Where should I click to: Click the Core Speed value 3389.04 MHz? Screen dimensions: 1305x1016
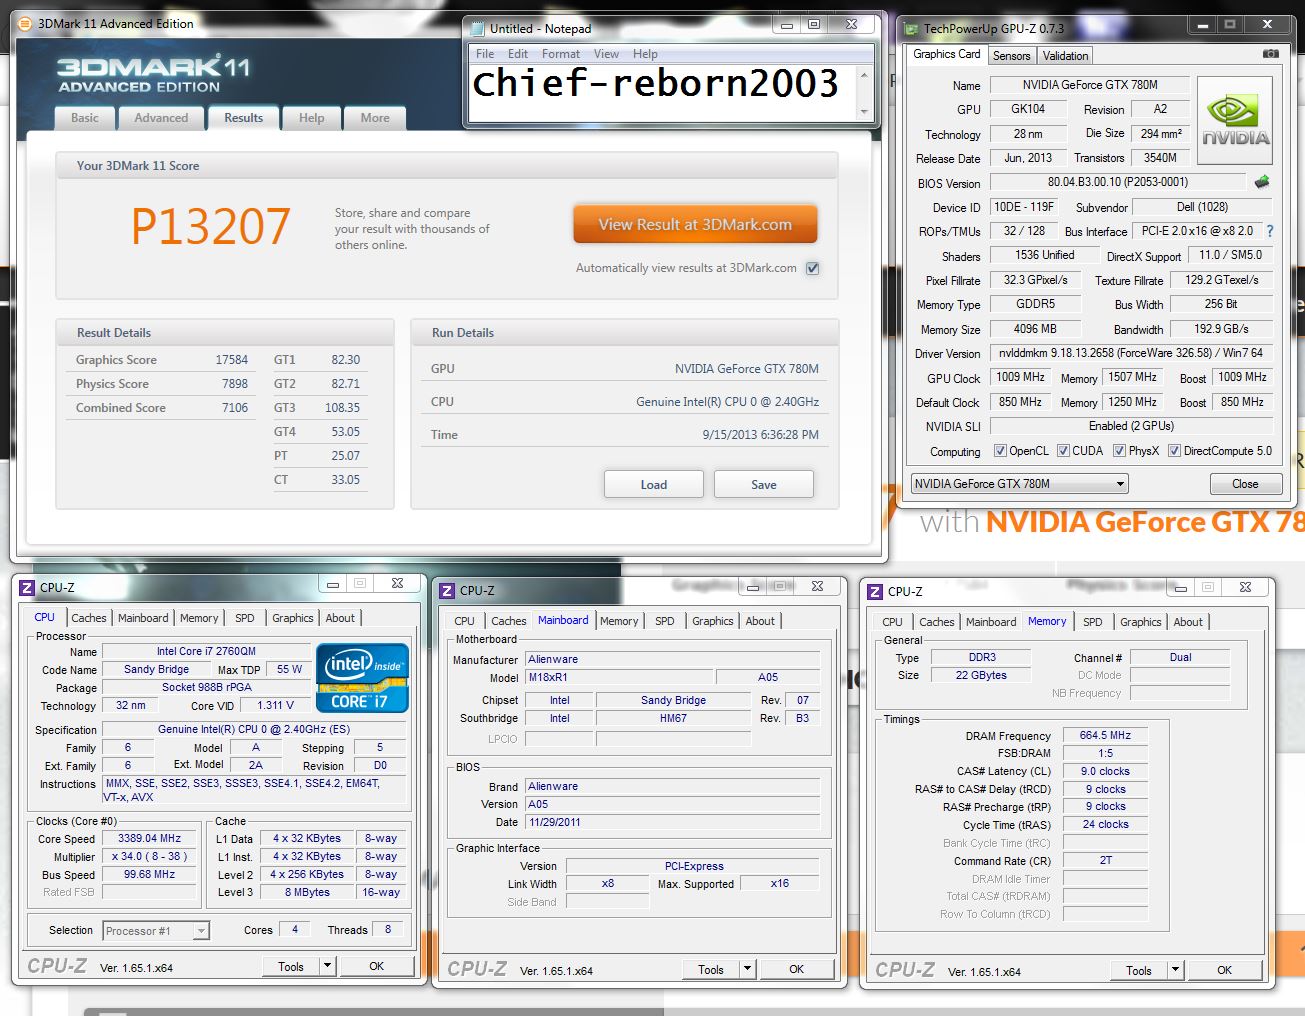pos(150,839)
